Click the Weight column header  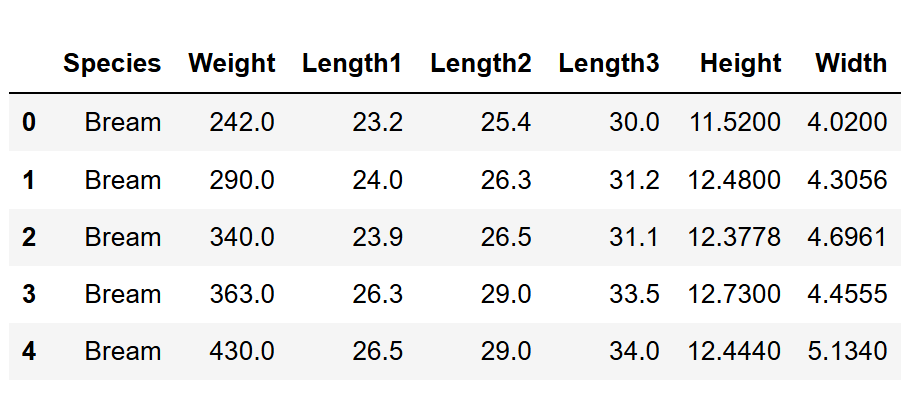pos(232,63)
